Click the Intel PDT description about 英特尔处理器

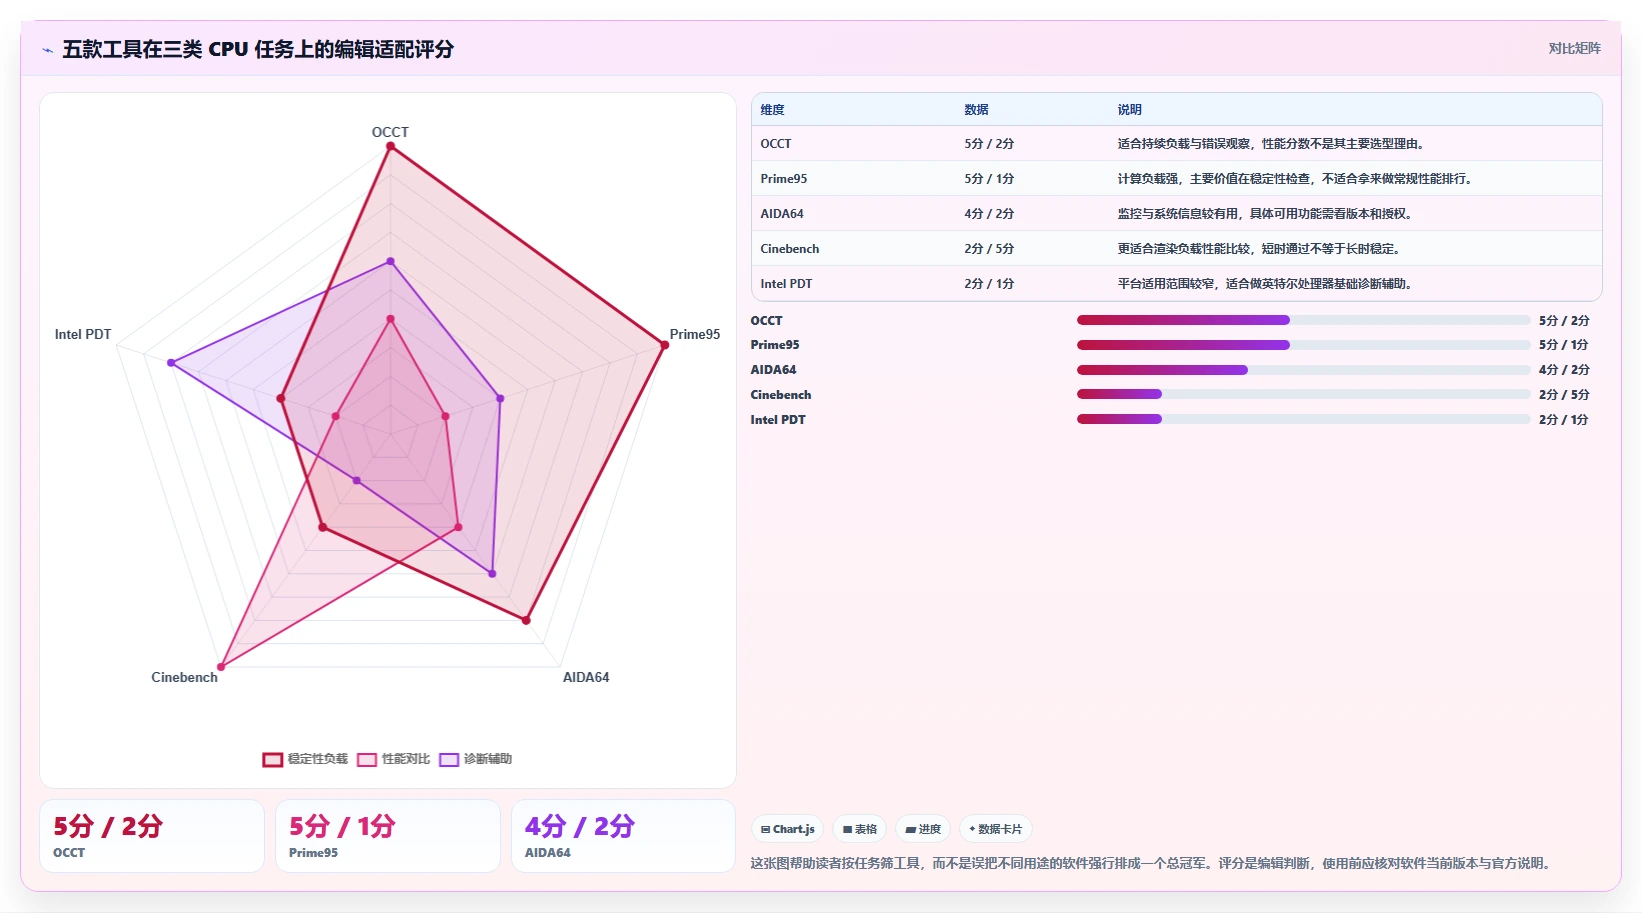[1265, 284]
